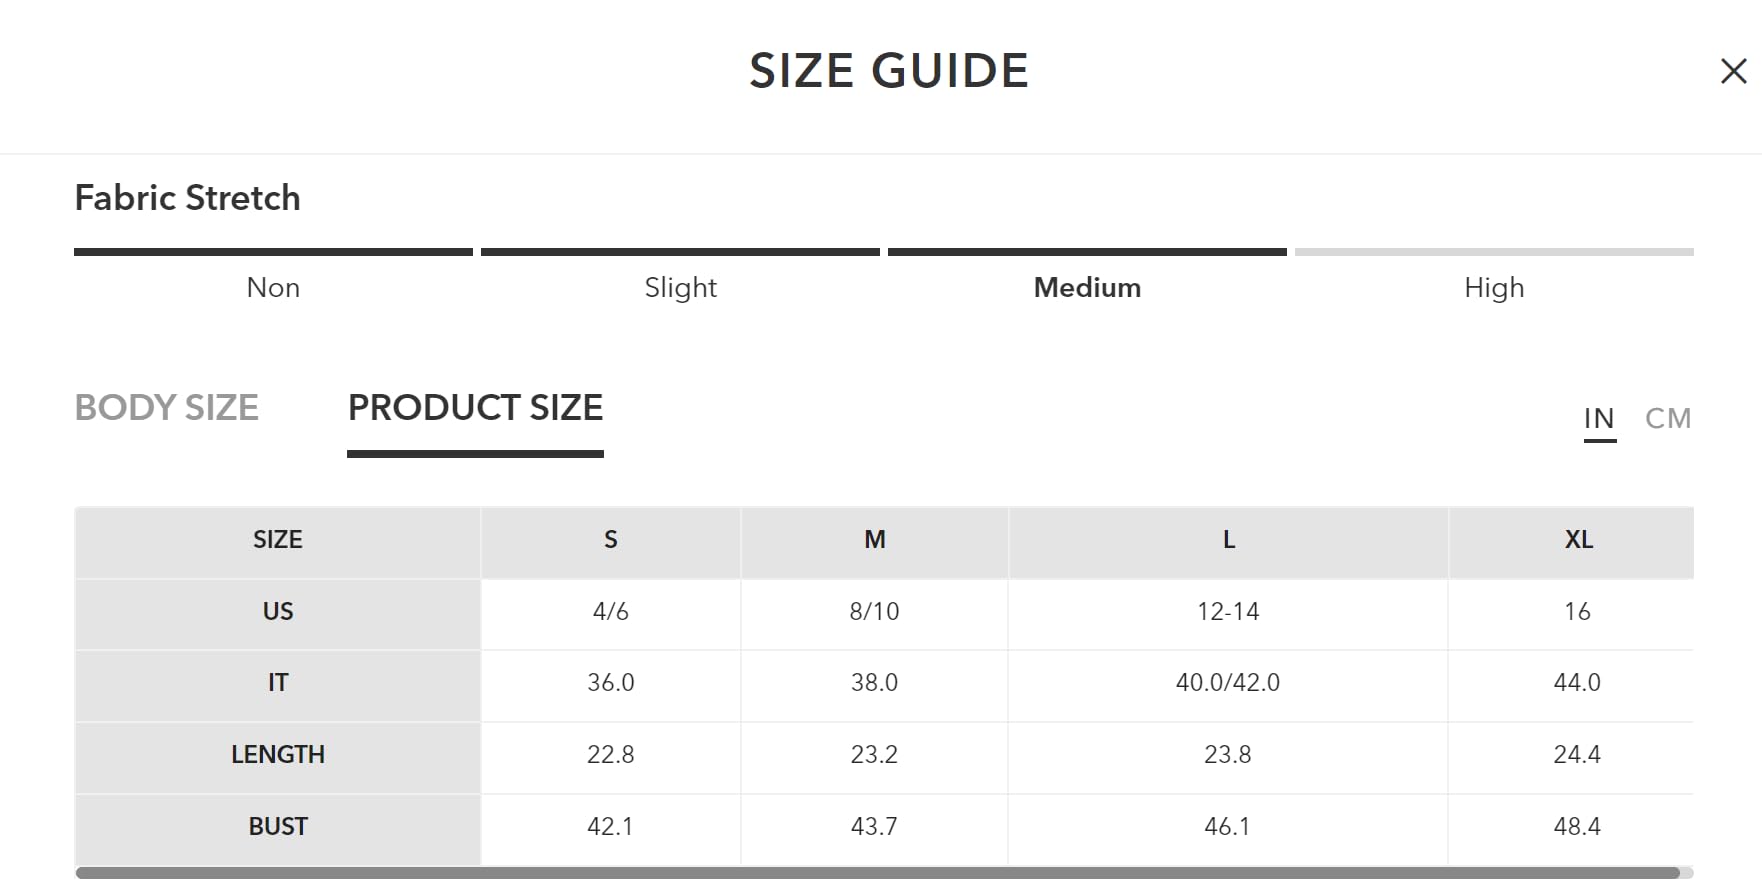Click the M size column header

click(x=875, y=540)
